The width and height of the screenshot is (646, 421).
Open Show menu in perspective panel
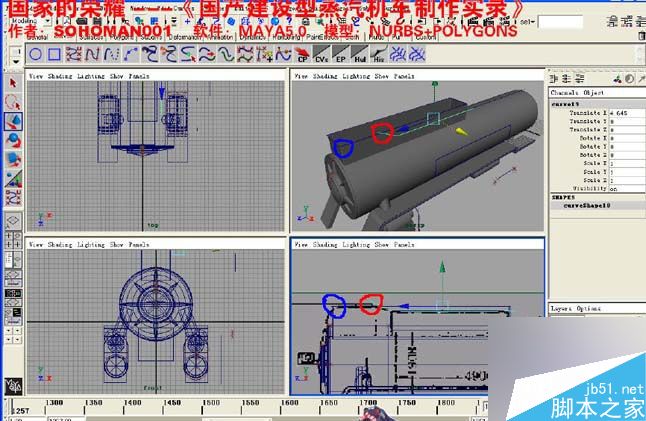coord(382,76)
